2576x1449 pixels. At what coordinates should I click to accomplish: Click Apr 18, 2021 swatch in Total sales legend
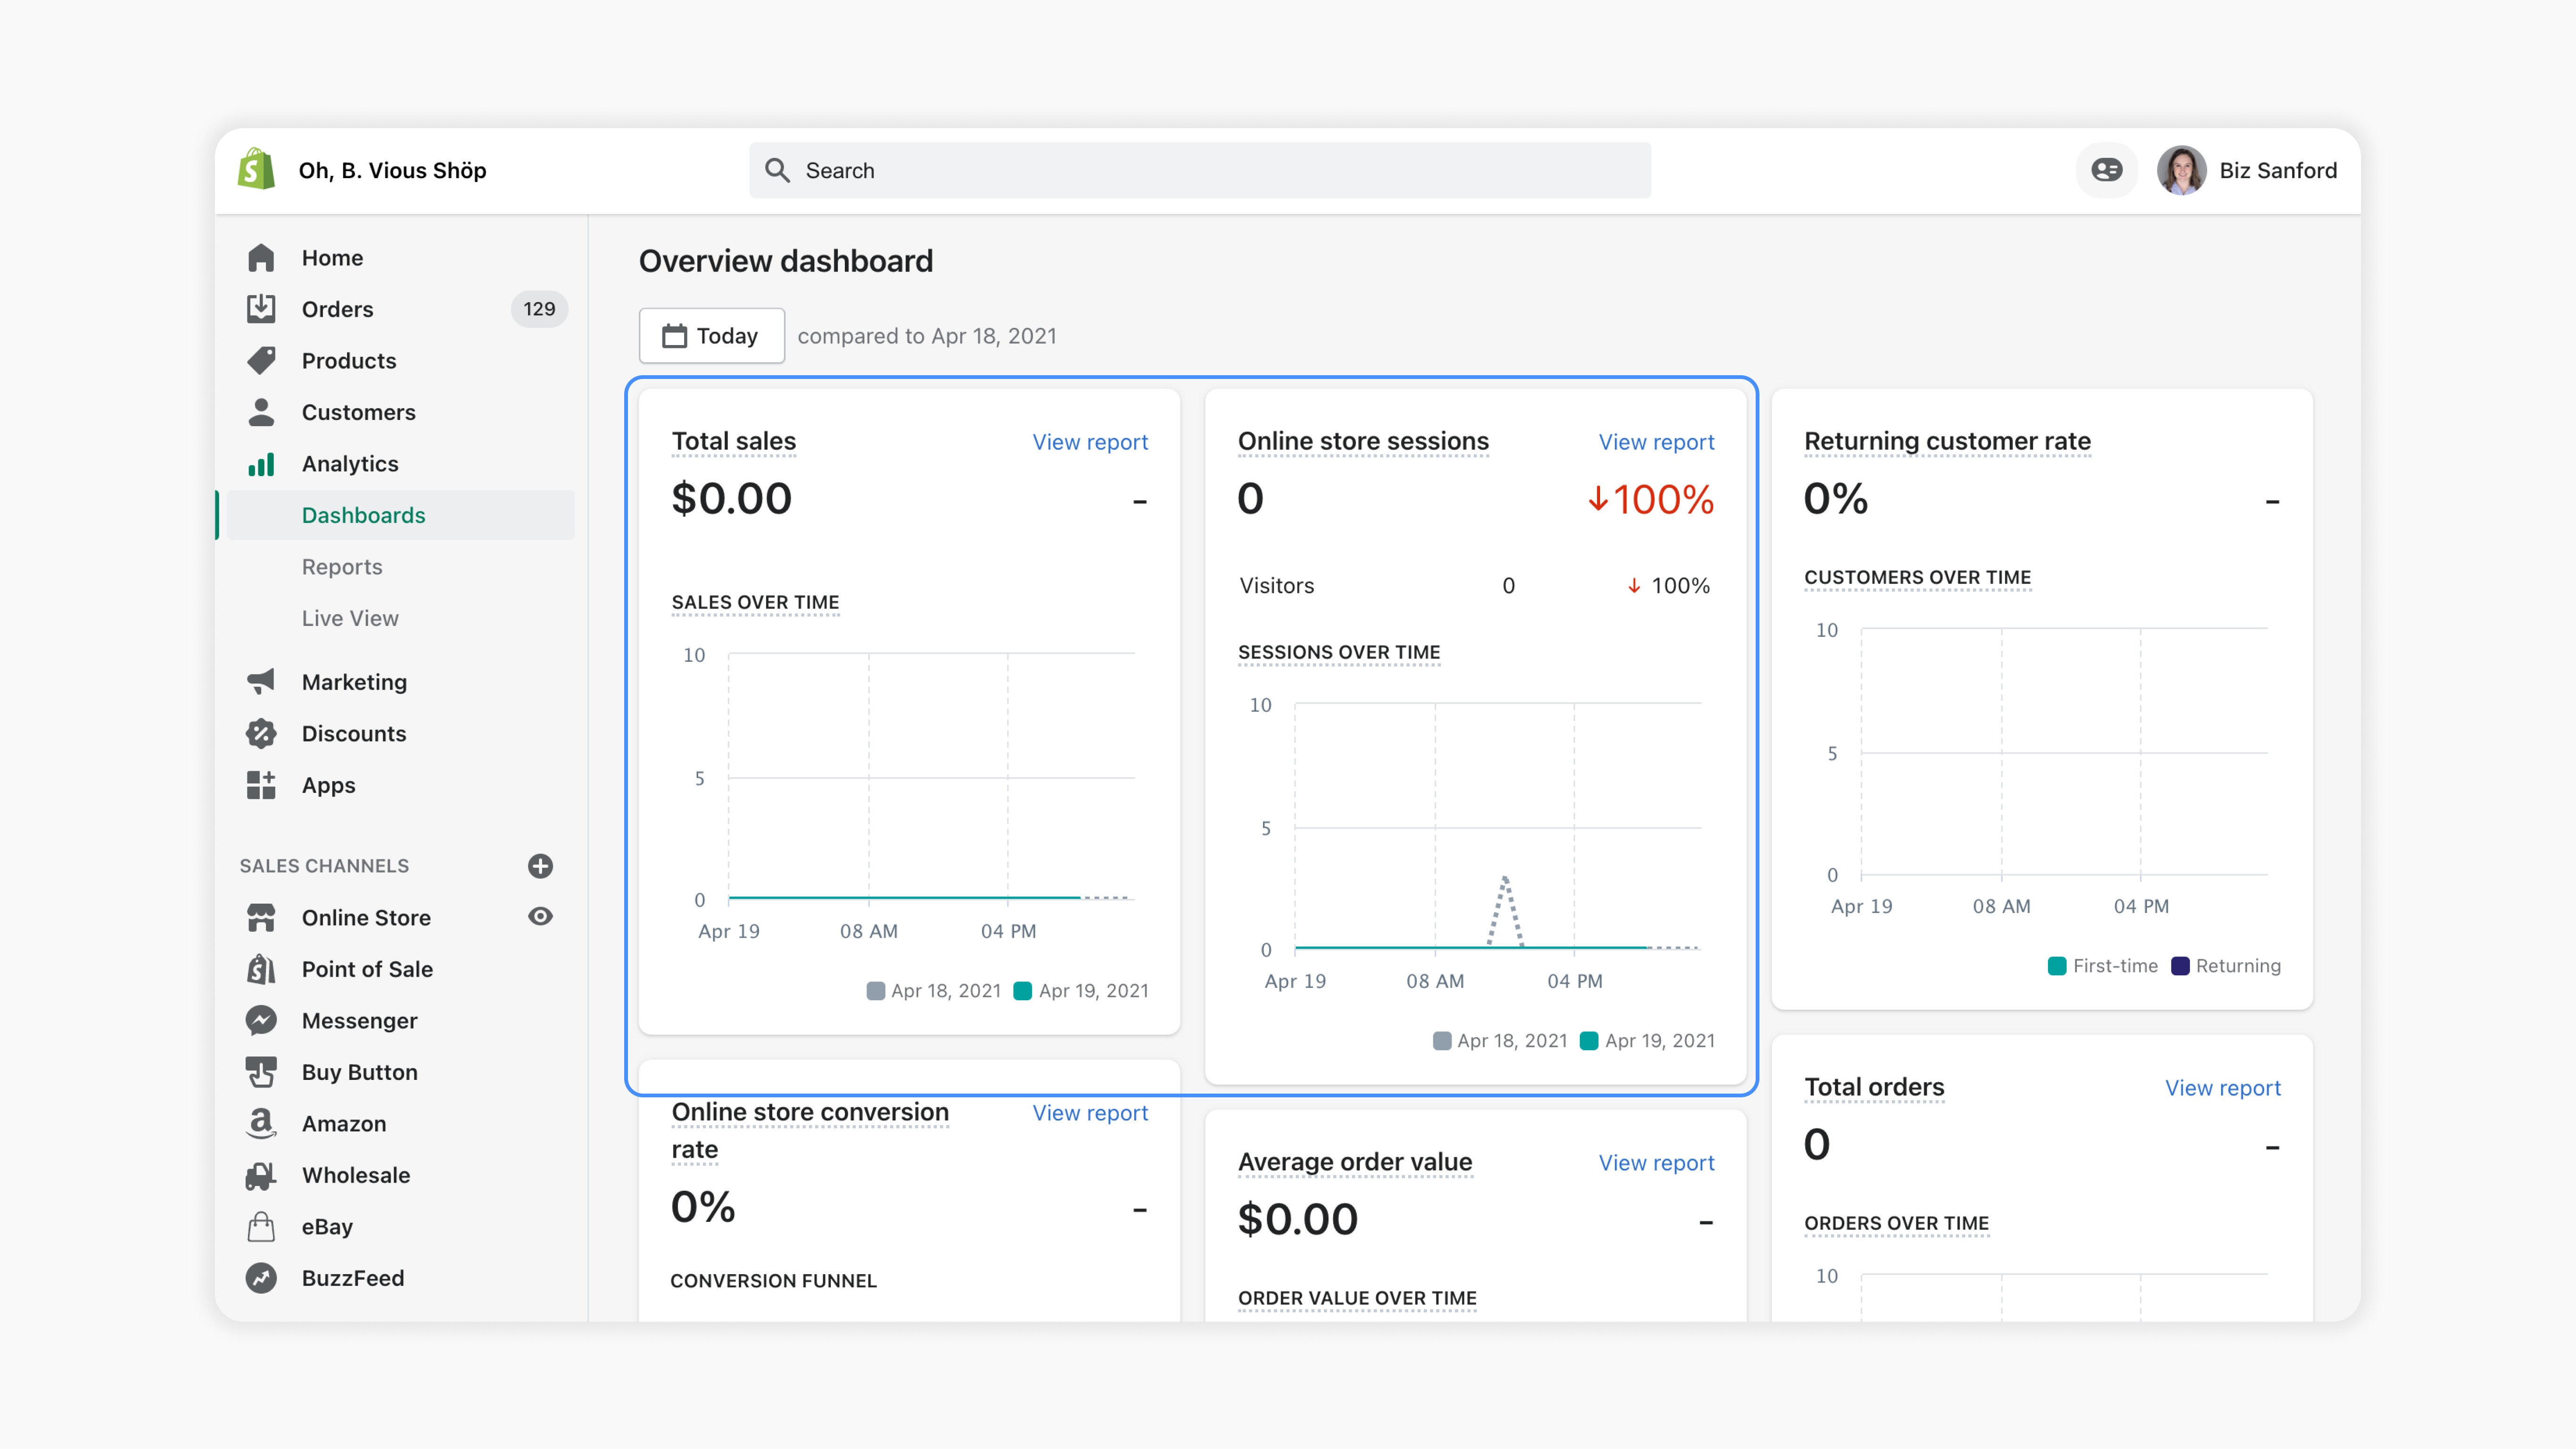click(875, 991)
